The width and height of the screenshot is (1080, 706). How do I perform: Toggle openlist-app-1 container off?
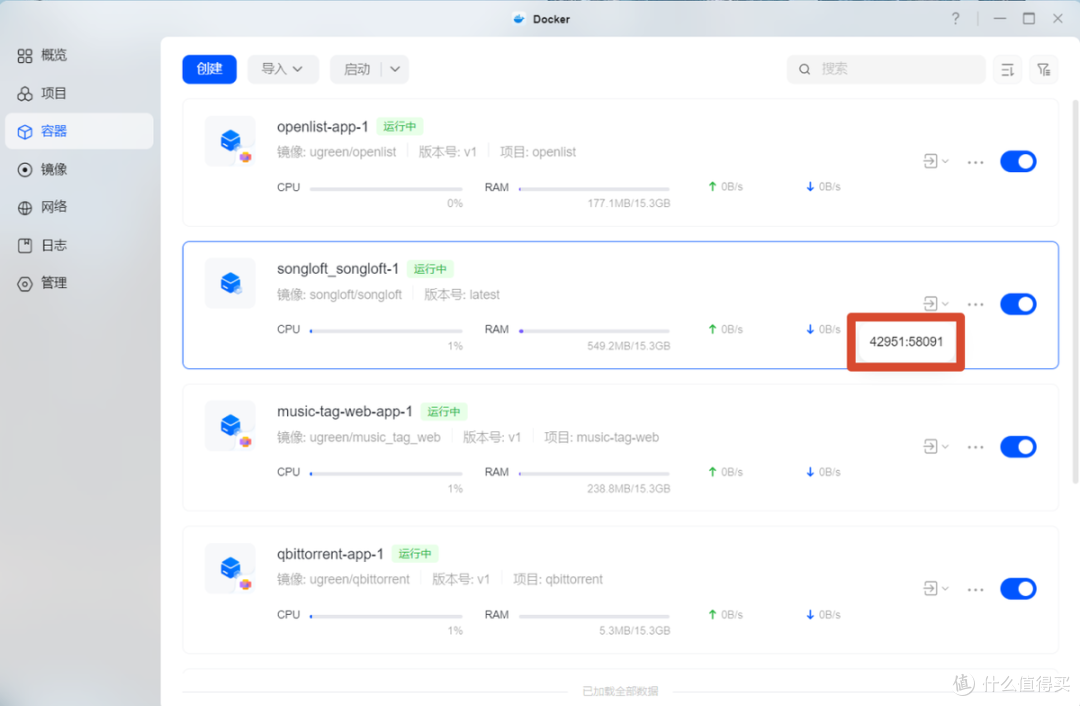point(1018,161)
